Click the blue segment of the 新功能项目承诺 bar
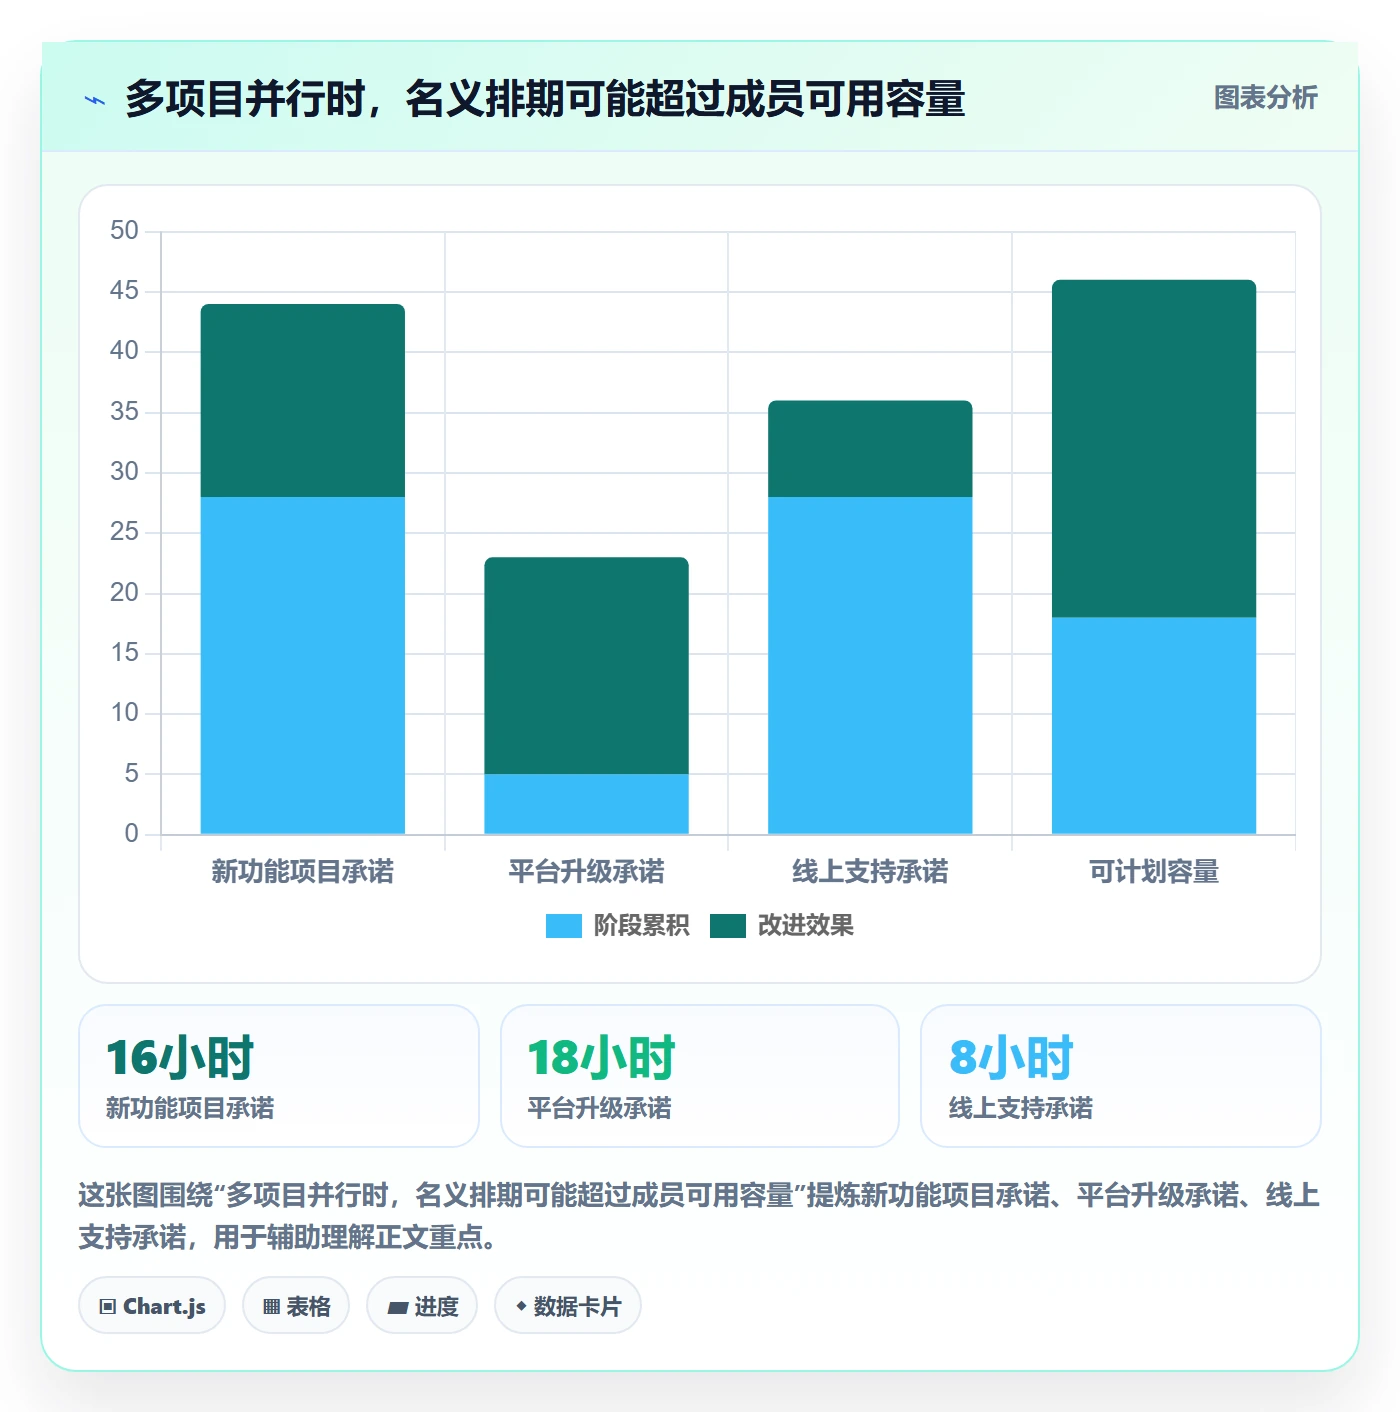The width and height of the screenshot is (1400, 1412). click(x=303, y=665)
